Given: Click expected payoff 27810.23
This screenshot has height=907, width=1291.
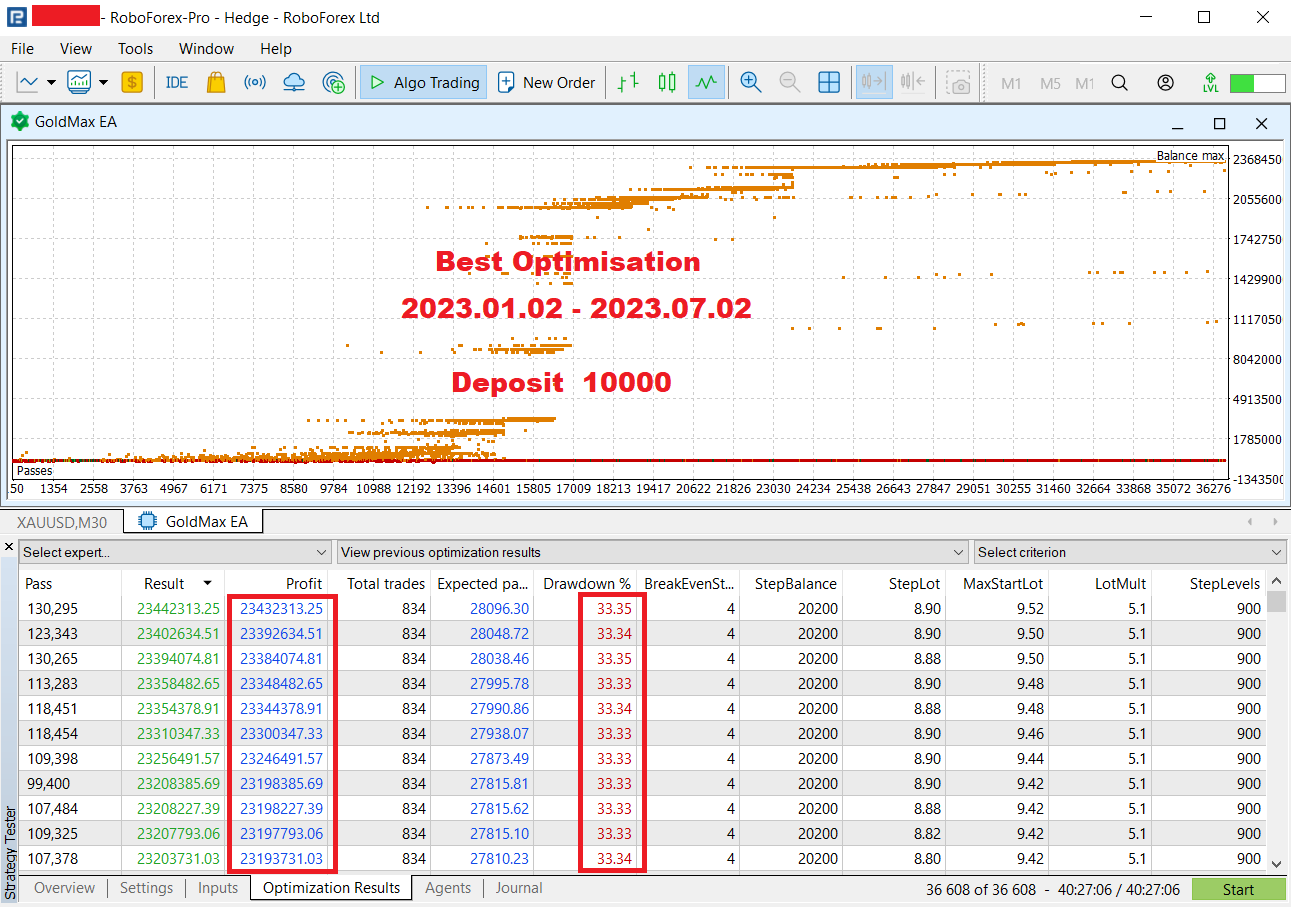Looking at the screenshot, I should [x=499, y=858].
